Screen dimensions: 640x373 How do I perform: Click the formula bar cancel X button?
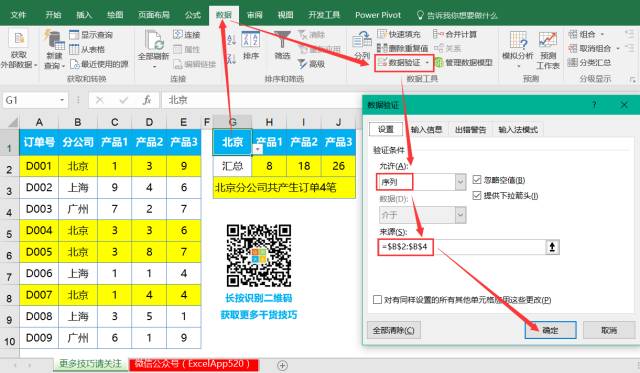100,100
